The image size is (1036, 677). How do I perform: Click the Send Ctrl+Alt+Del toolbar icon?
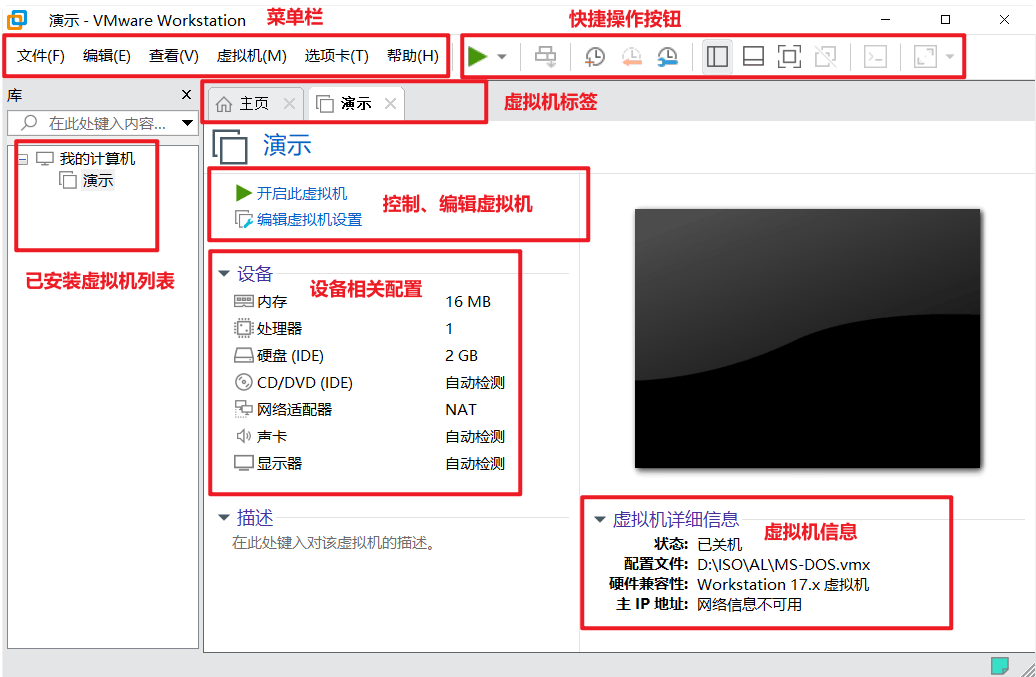(545, 56)
